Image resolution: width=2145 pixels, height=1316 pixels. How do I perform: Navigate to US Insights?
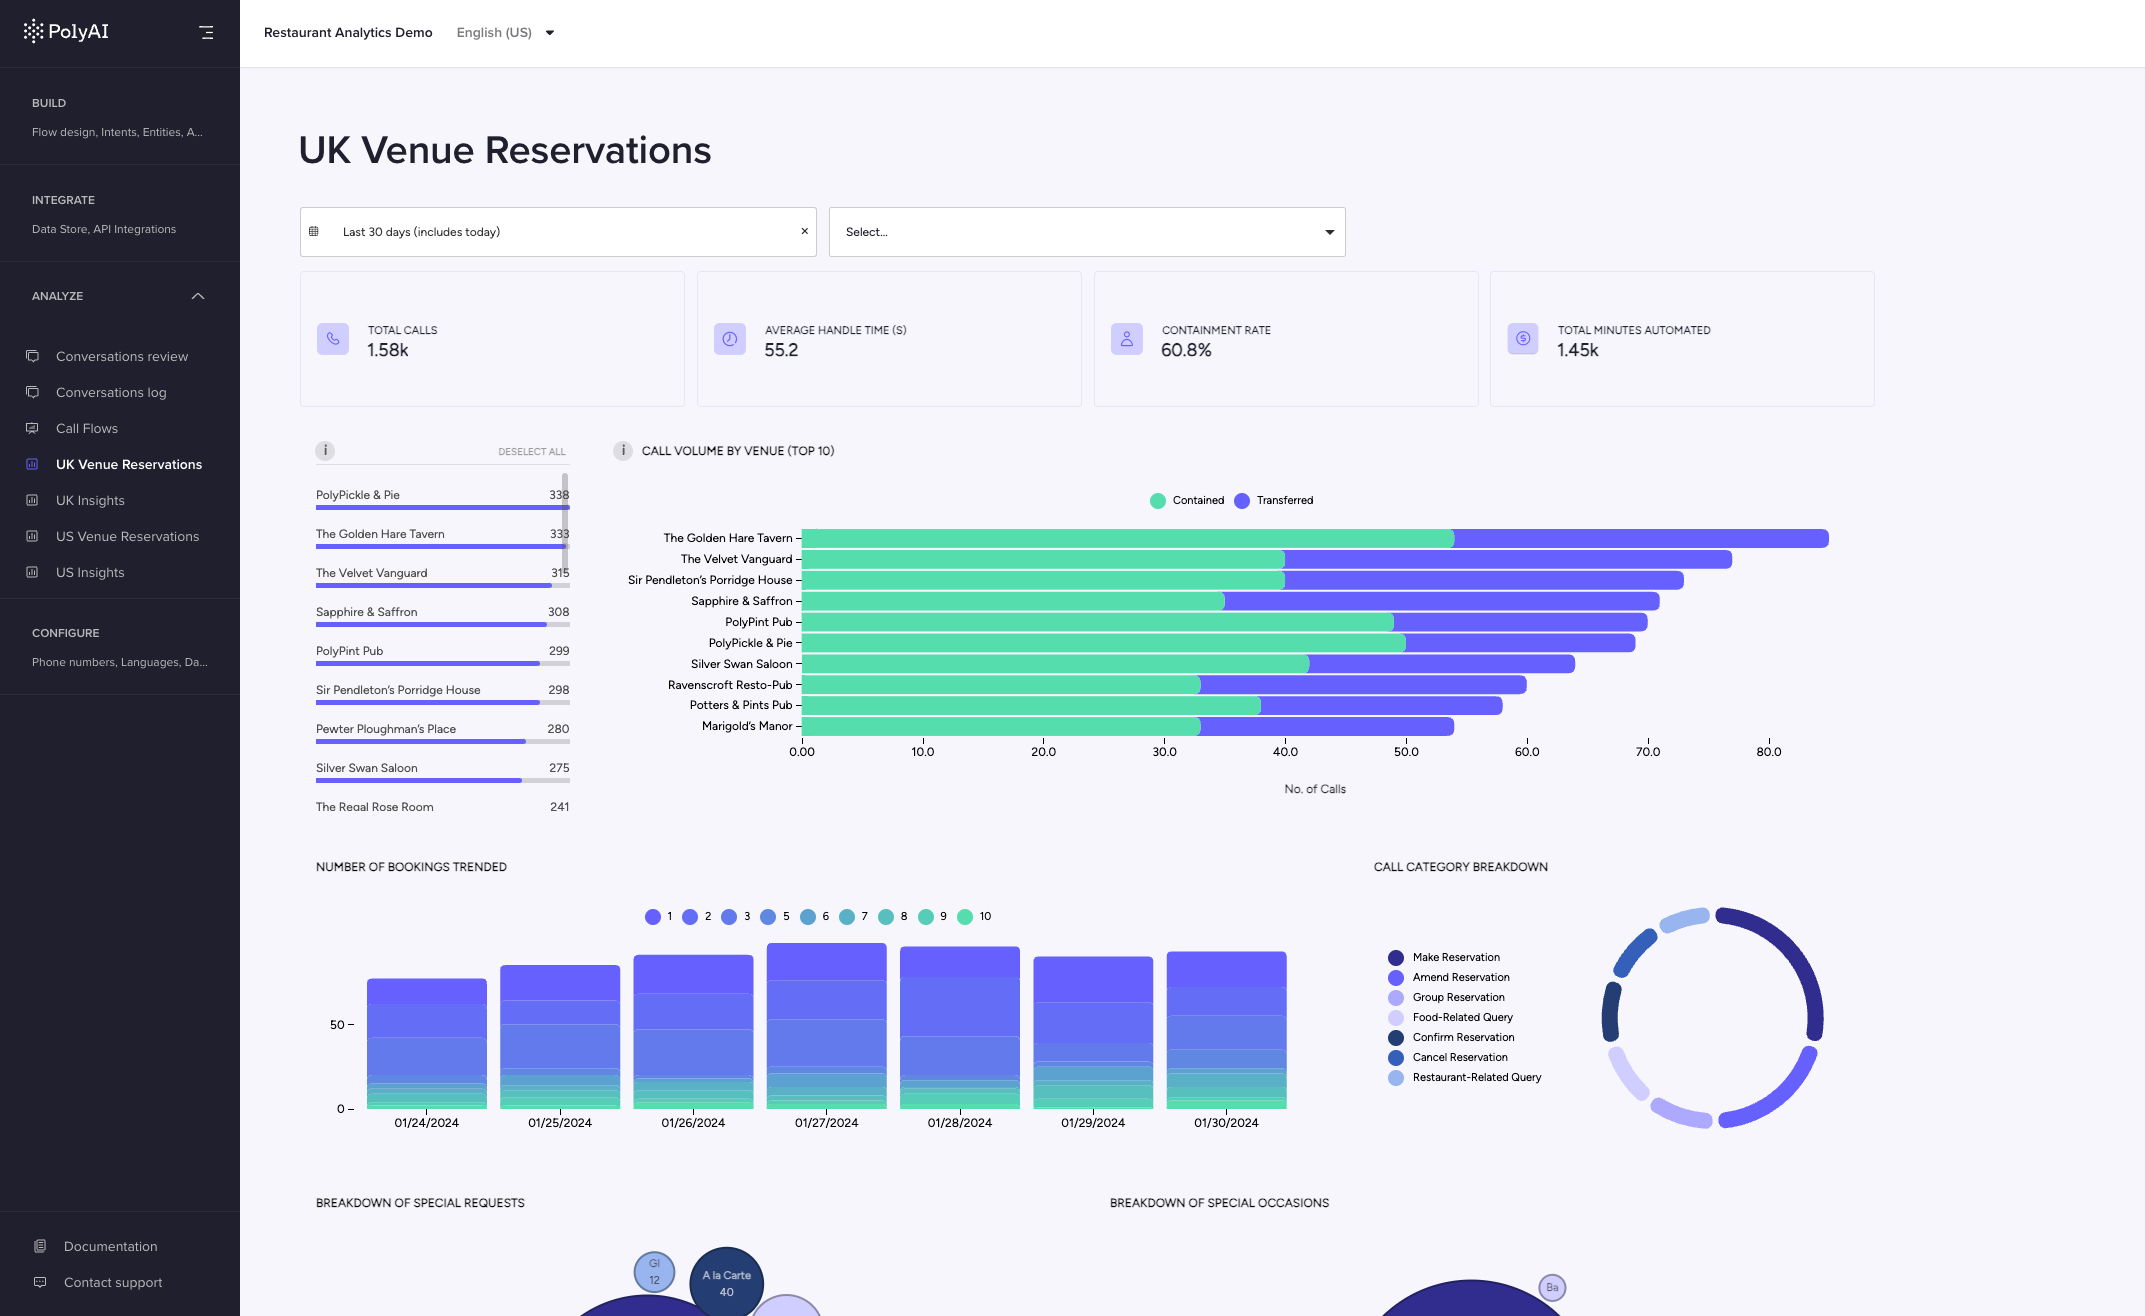(x=90, y=572)
